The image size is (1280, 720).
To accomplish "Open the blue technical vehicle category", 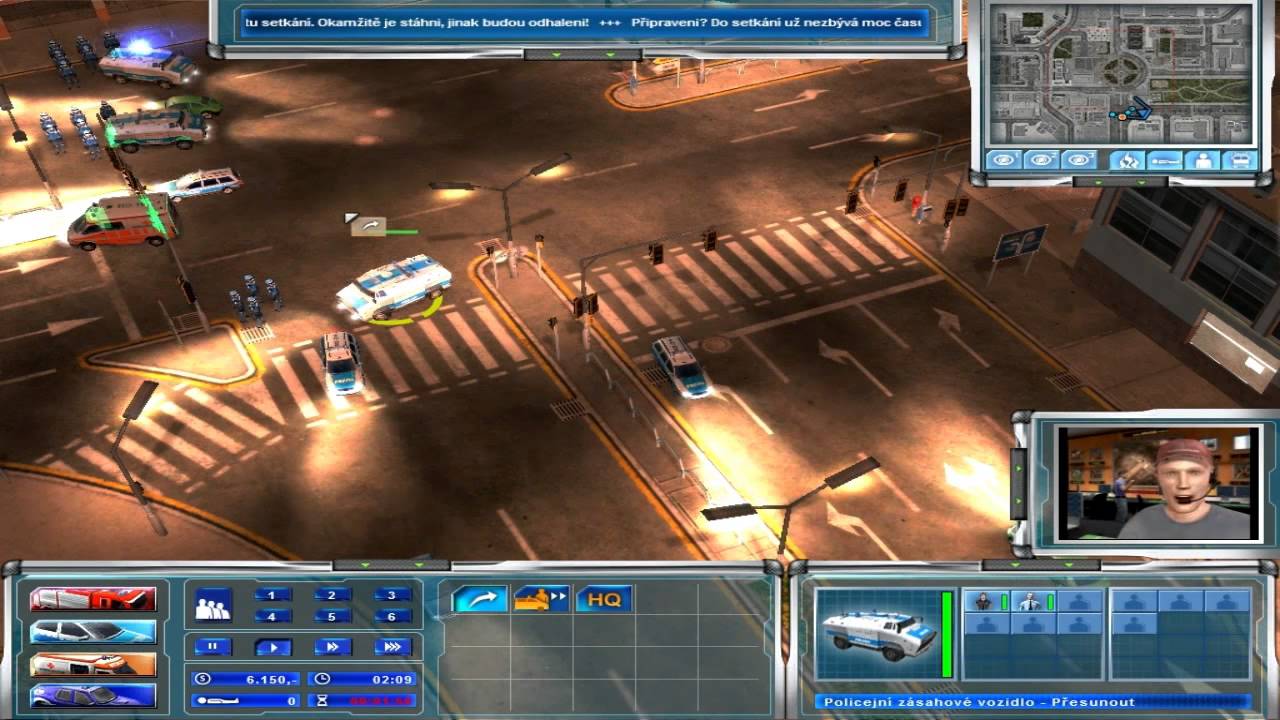I will point(93,696).
